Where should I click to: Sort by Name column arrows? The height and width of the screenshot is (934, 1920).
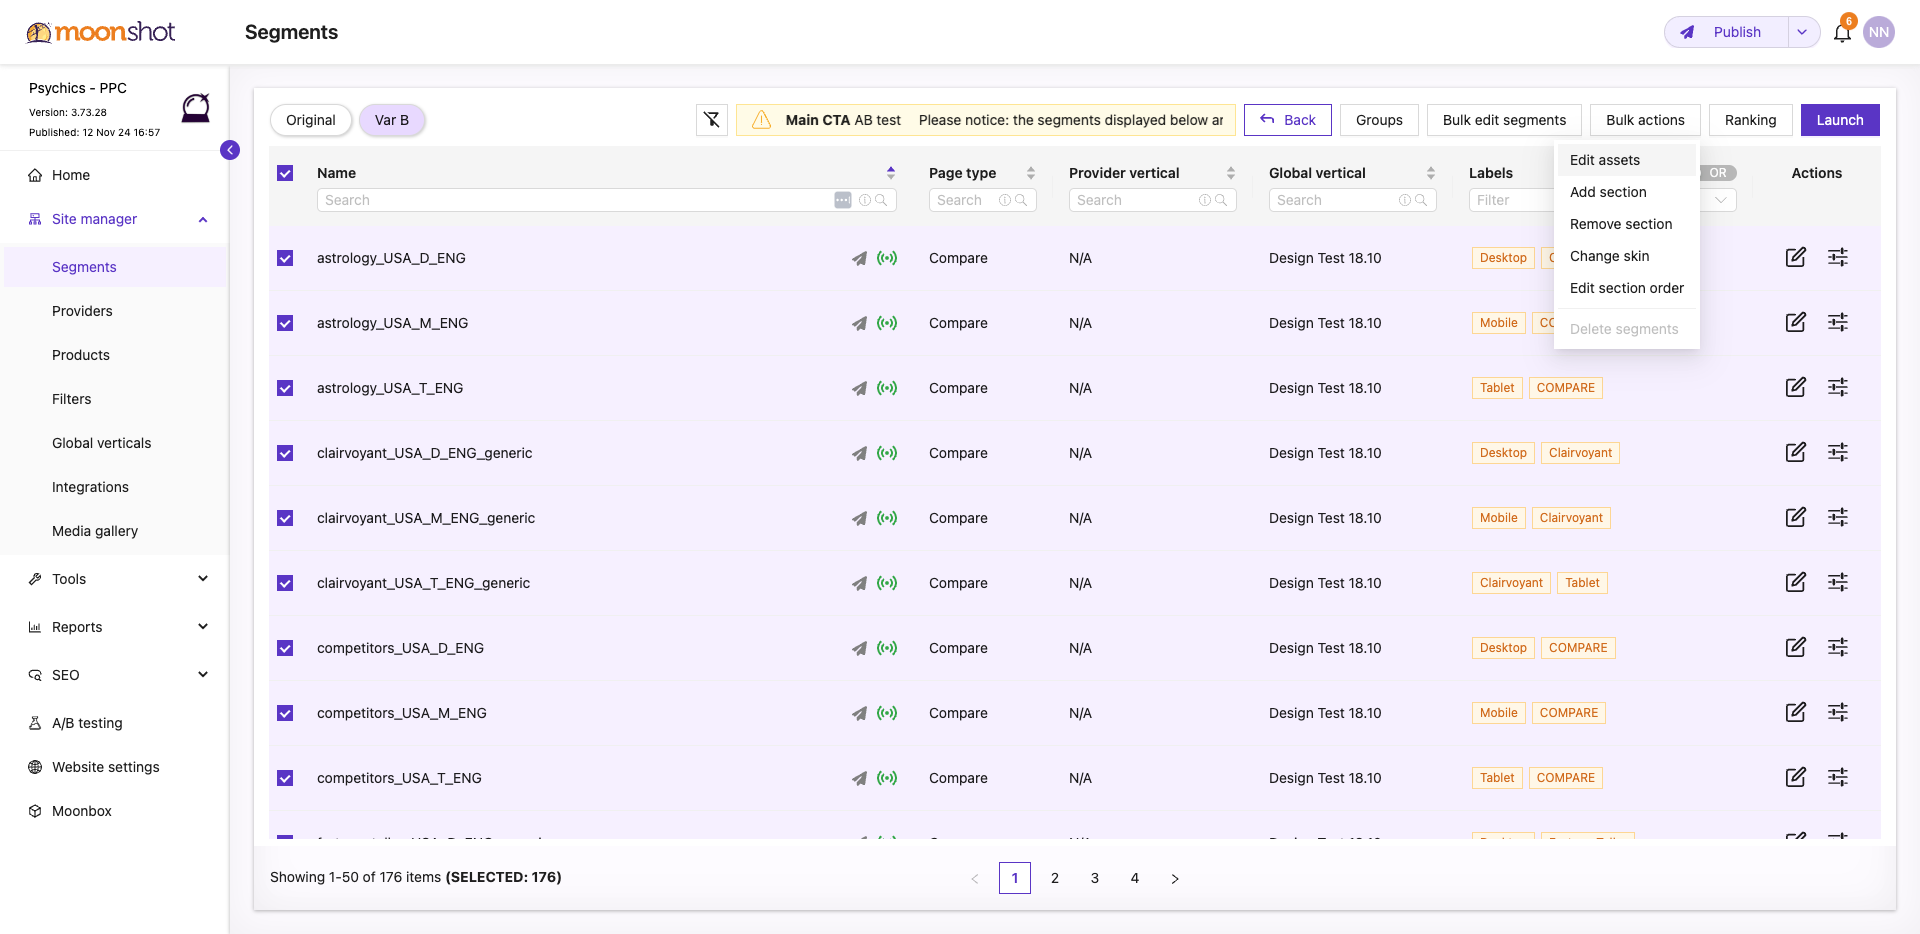[x=891, y=173]
